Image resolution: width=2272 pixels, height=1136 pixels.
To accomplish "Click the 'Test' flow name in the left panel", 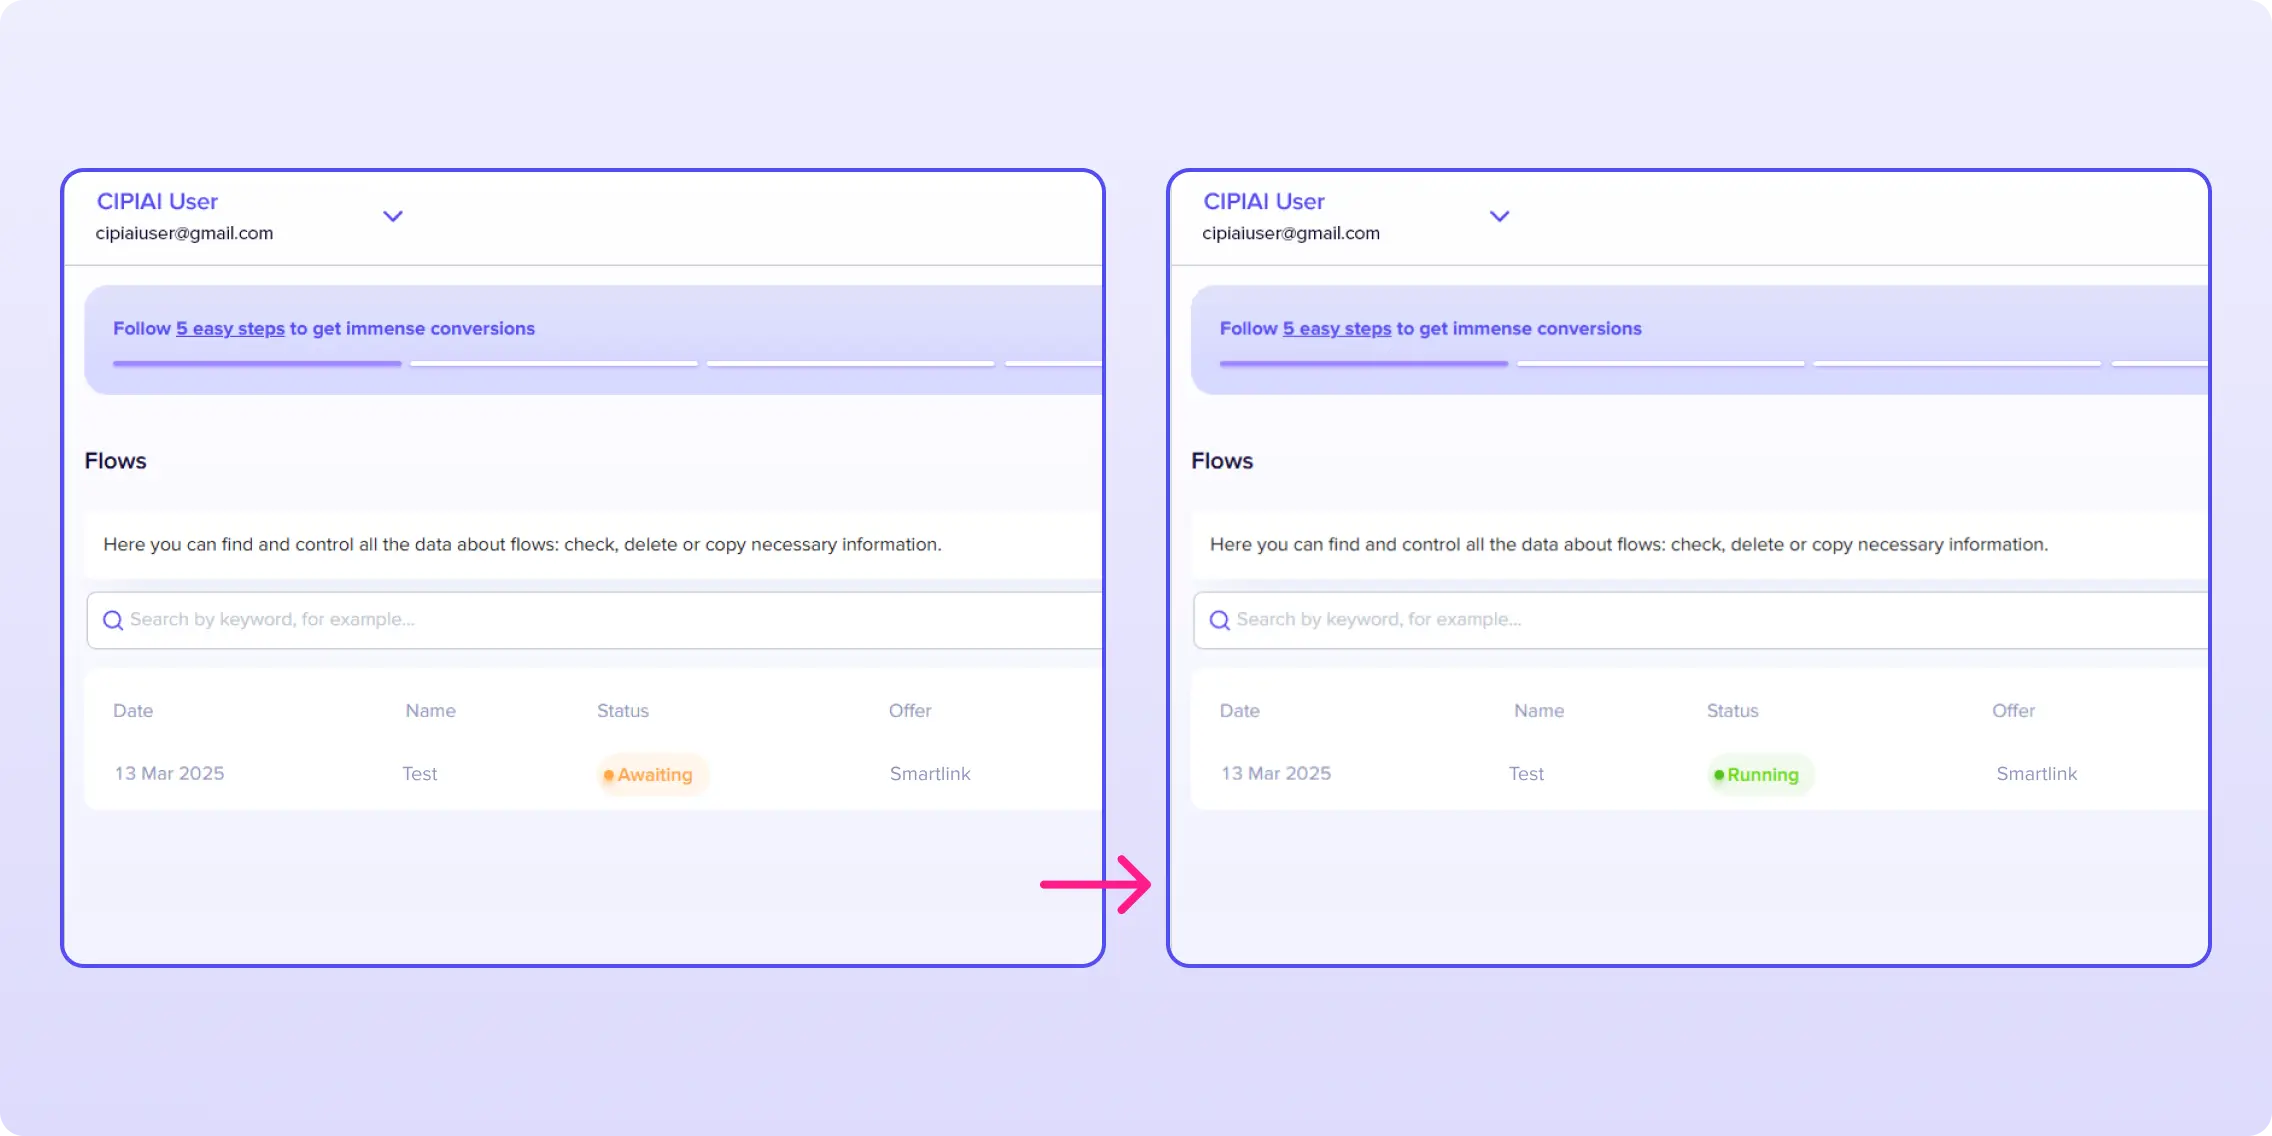I will 420,774.
